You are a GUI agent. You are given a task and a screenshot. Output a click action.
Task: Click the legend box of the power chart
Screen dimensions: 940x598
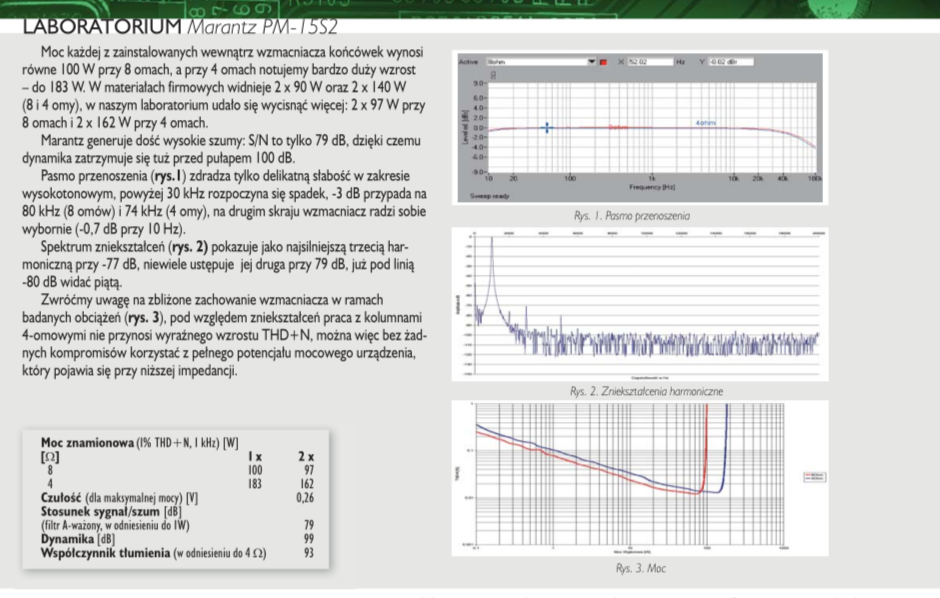(x=814, y=477)
